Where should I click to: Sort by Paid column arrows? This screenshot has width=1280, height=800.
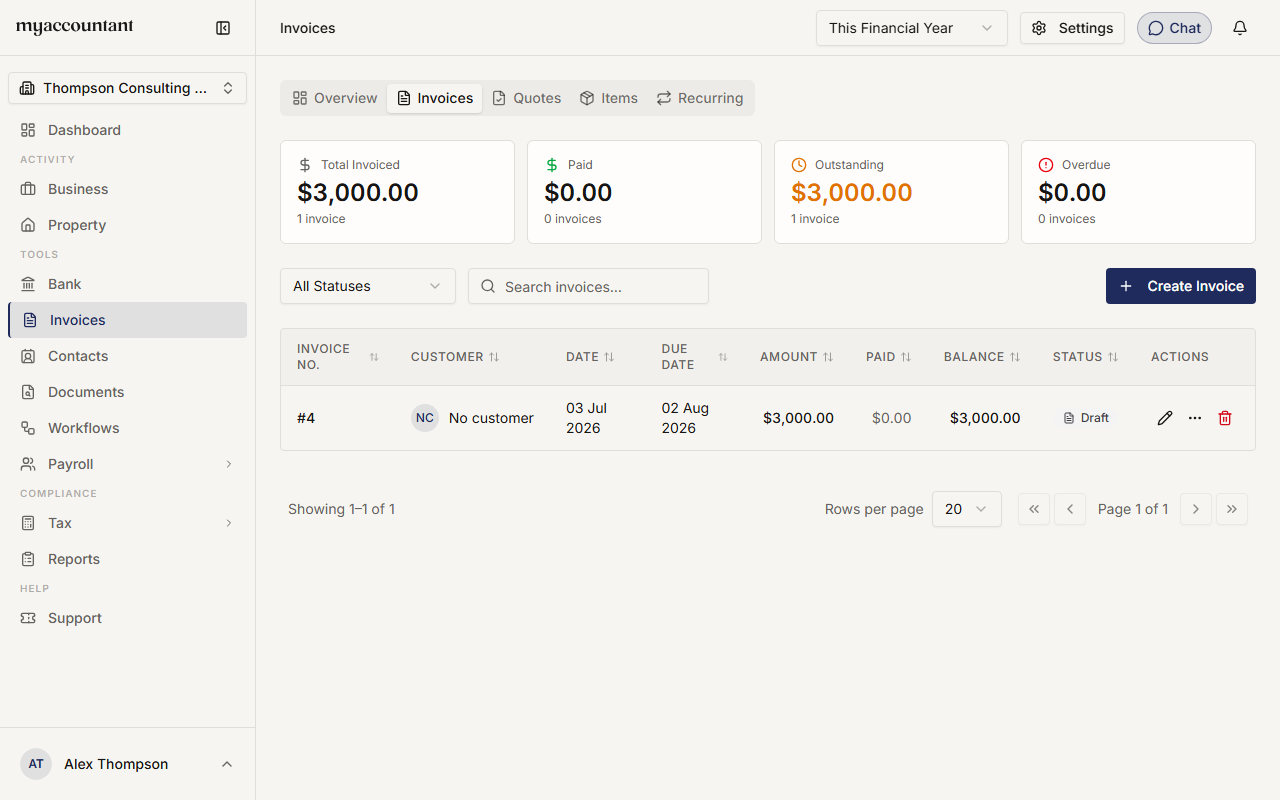(906, 357)
